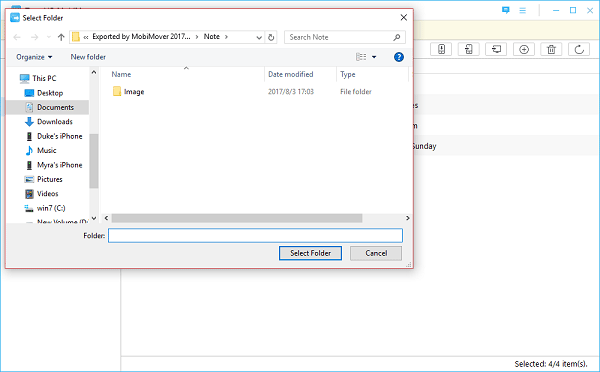Click the refresh icon in MobiMover toolbar
The image size is (600, 372).
[x=579, y=49]
